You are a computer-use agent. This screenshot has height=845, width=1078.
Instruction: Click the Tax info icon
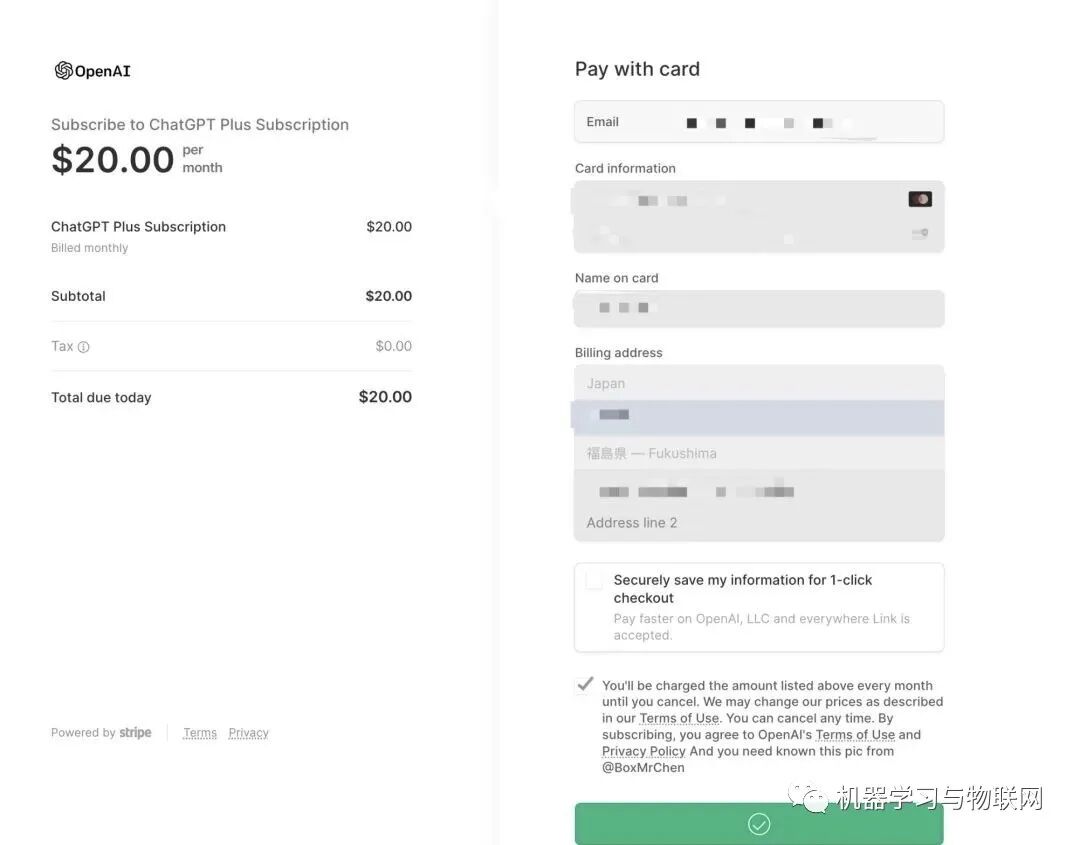pyautogui.click(x=84, y=347)
